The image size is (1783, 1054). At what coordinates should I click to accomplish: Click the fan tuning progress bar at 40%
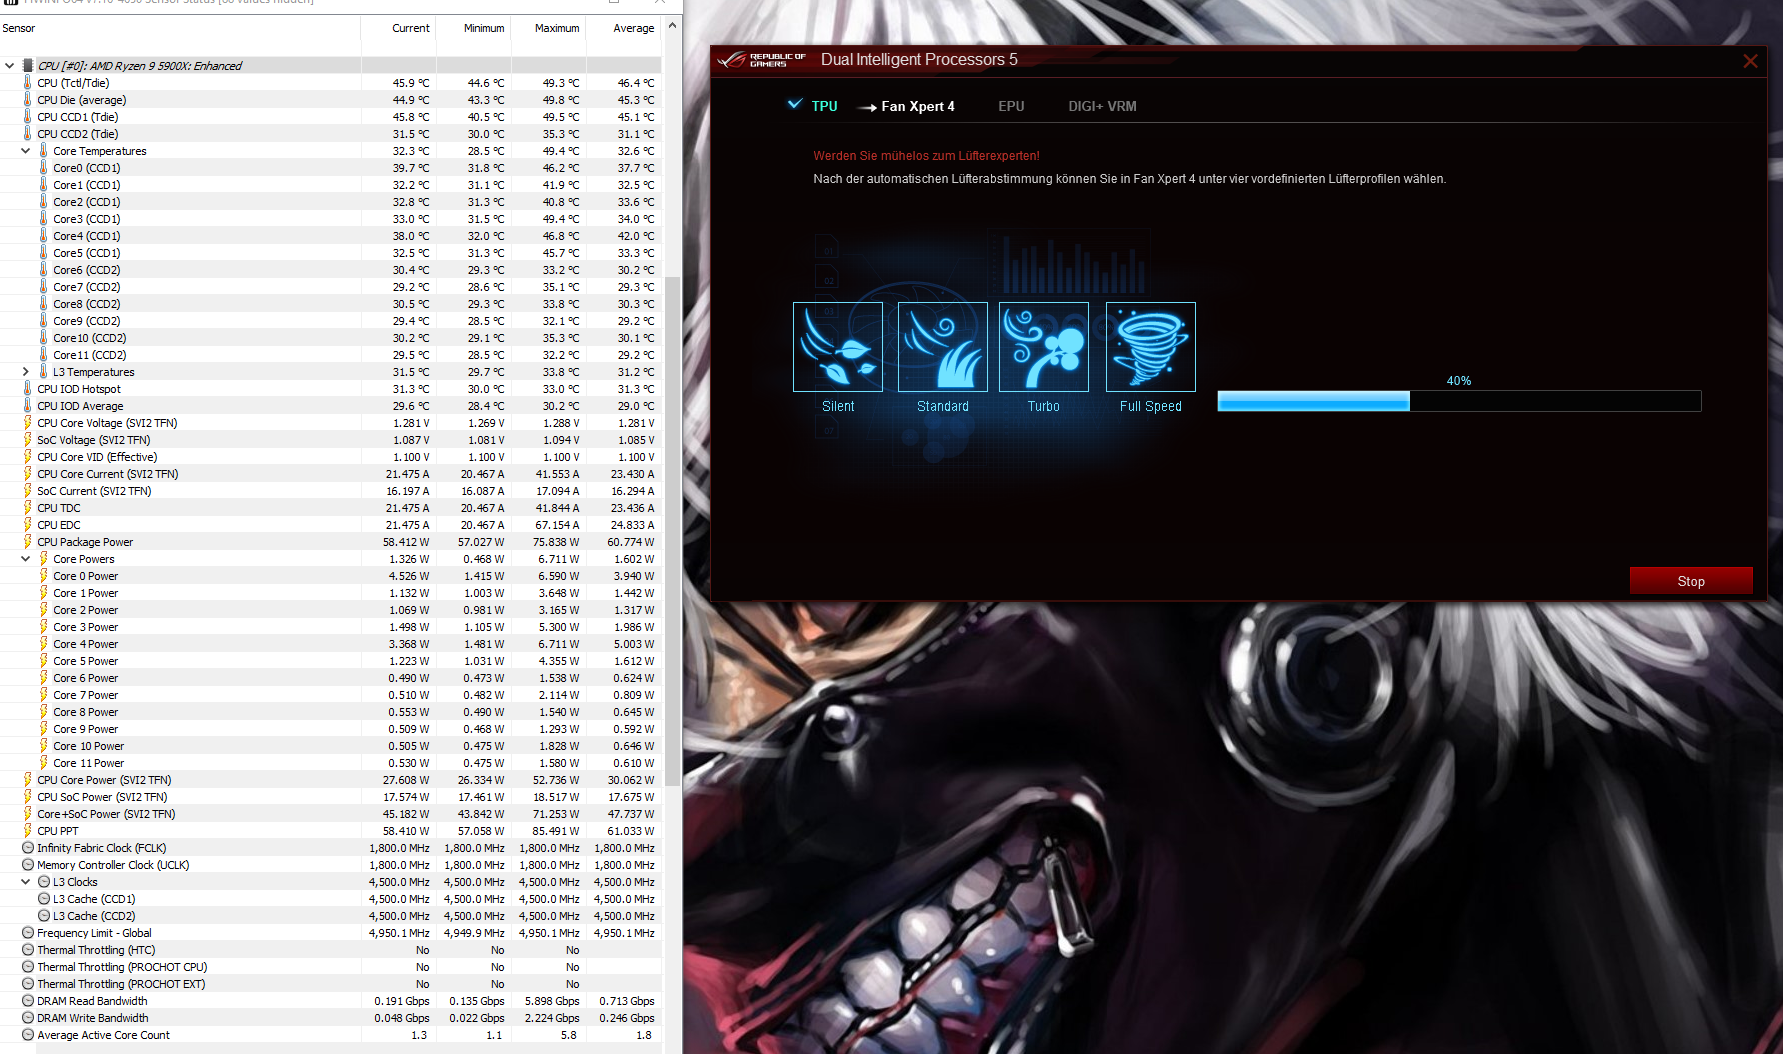pyautogui.click(x=1459, y=401)
